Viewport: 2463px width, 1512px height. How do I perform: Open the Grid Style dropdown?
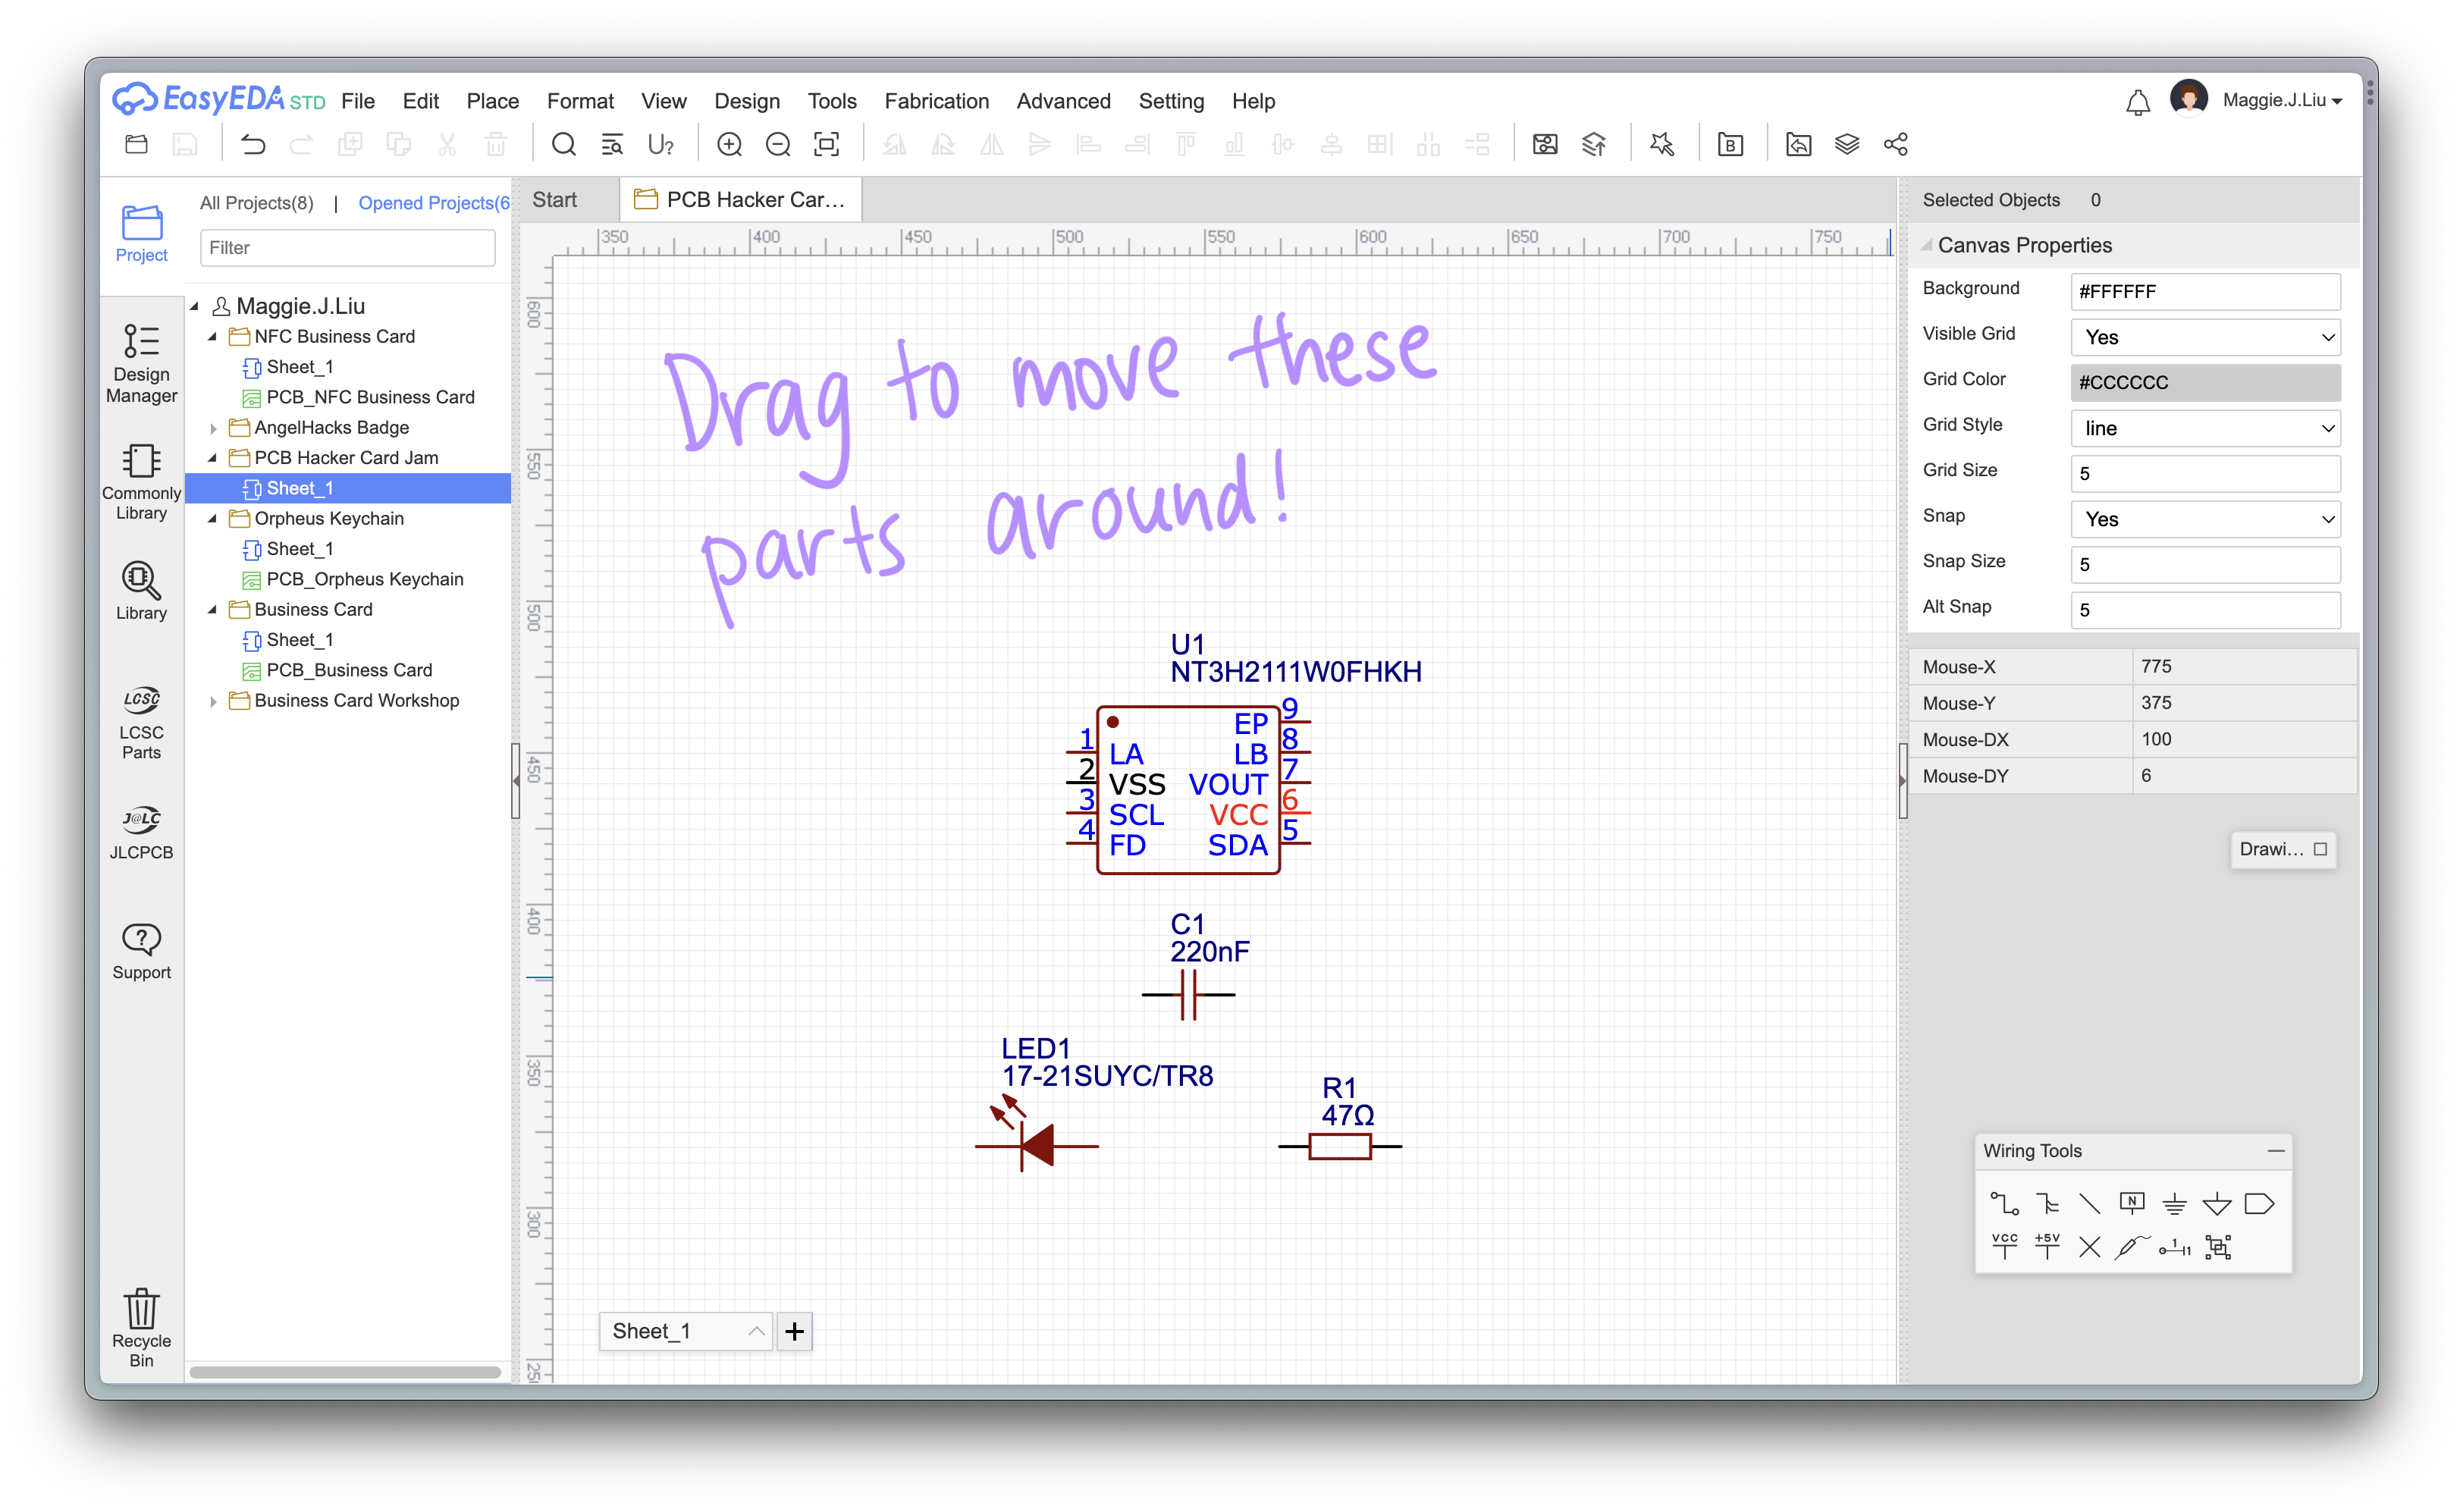pyautogui.click(x=2205, y=428)
